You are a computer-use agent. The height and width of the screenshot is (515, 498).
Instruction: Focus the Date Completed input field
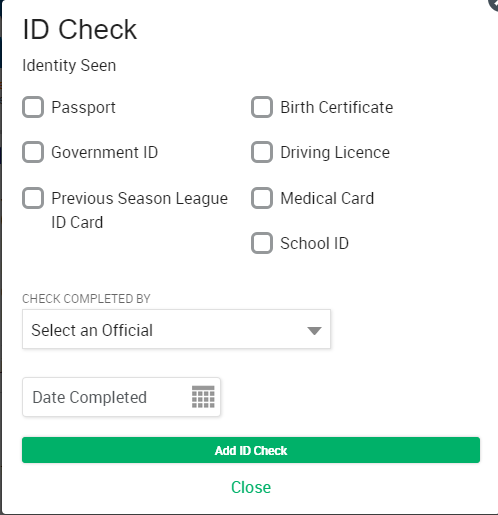click(x=121, y=397)
